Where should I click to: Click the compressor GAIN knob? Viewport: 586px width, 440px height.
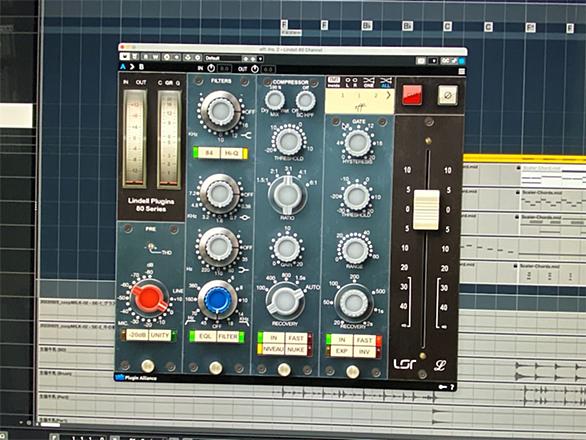tap(286, 248)
